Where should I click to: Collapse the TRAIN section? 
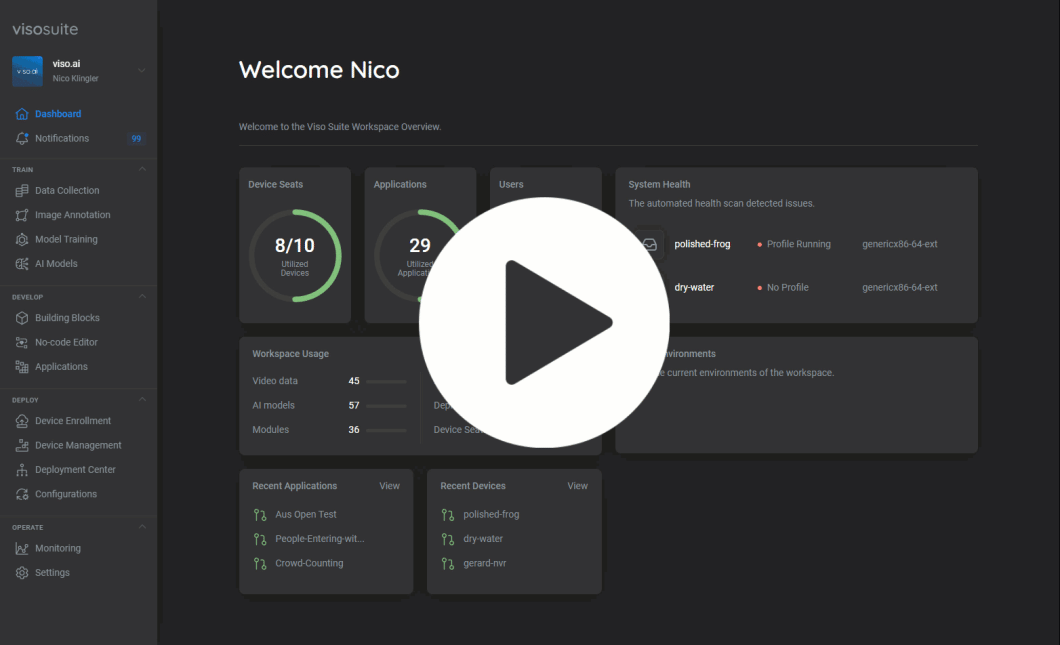(x=142, y=169)
